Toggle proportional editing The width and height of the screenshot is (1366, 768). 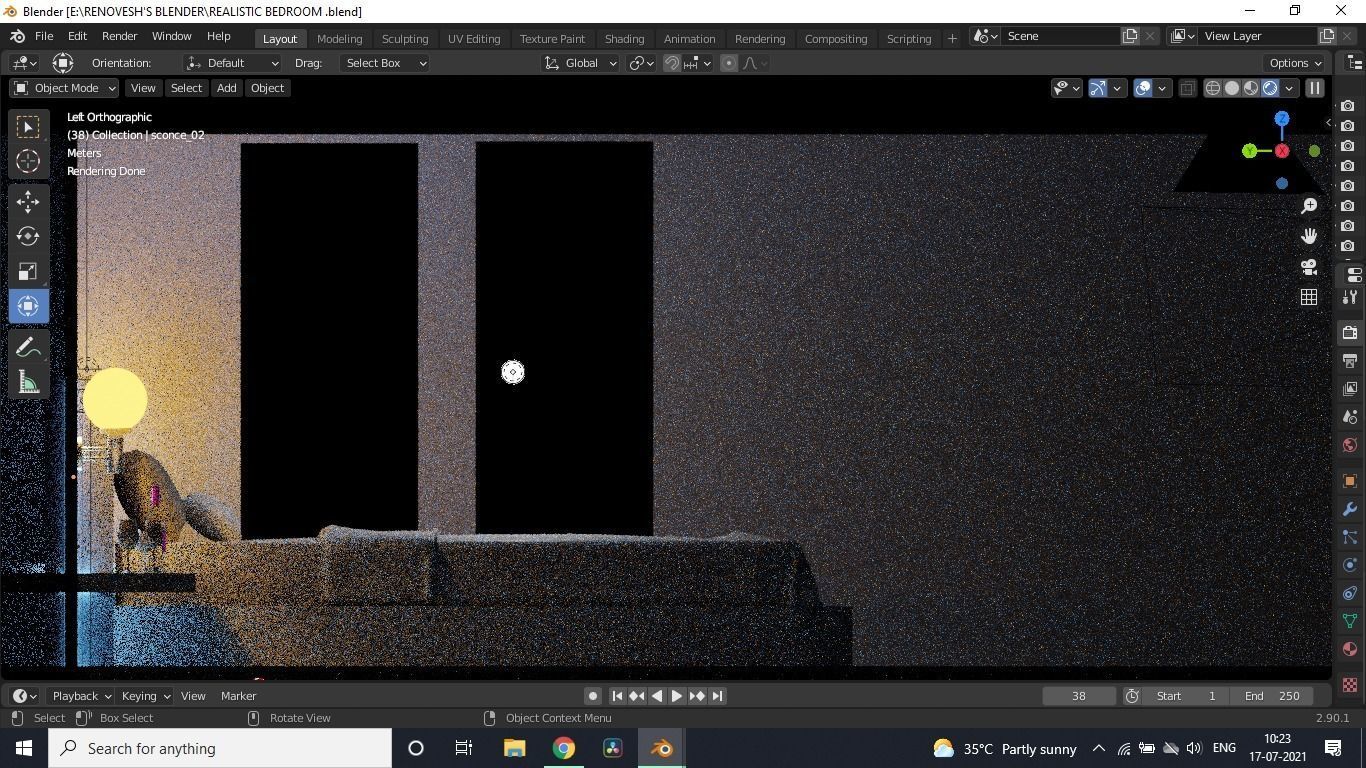(x=729, y=63)
